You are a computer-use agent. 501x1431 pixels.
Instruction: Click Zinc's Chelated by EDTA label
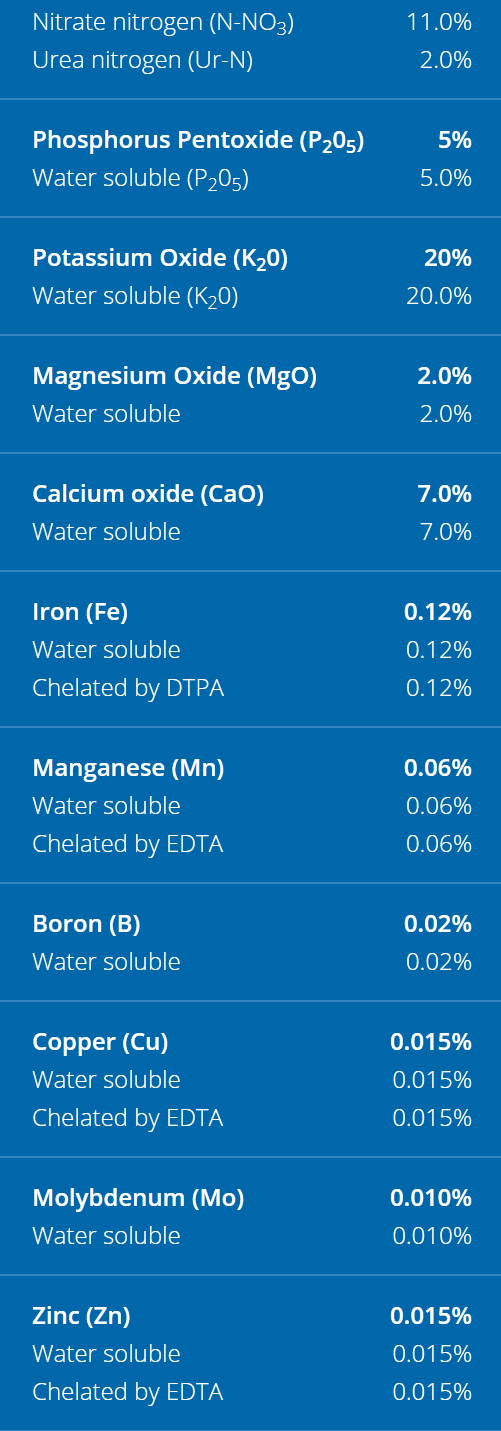tap(128, 1392)
